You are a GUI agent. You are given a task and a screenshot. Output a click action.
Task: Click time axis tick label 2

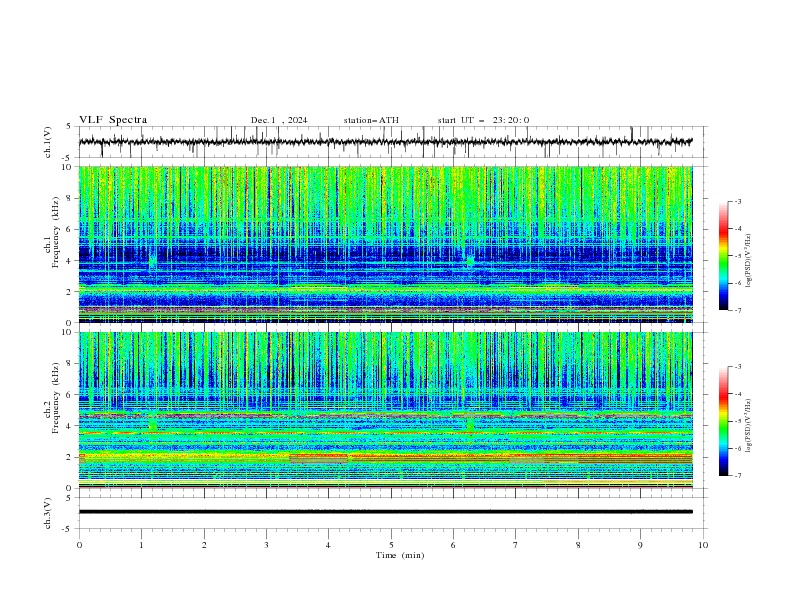point(204,545)
